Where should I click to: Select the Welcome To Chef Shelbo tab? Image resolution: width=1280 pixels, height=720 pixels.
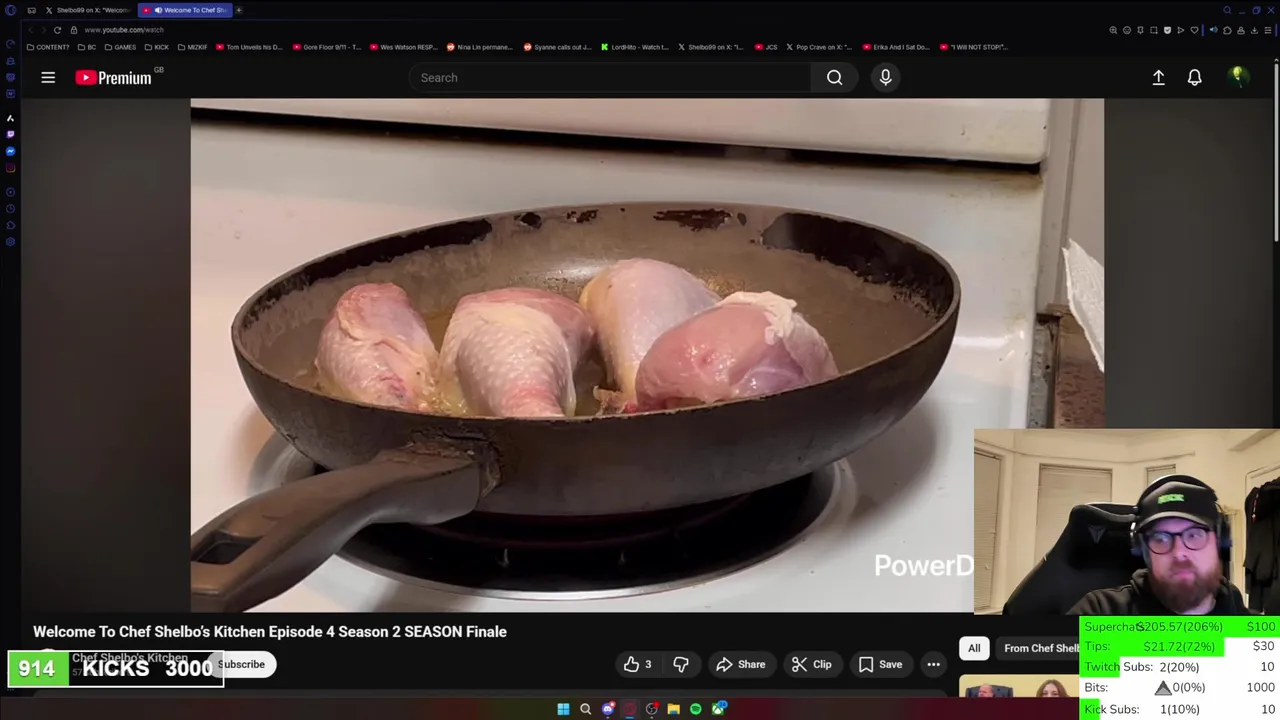click(x=187, y=10)
